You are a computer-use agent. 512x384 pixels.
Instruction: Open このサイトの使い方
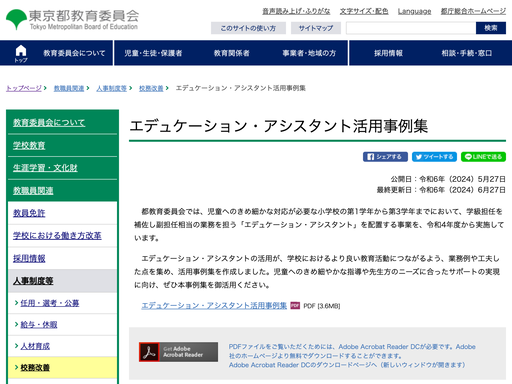pos(248,28)
